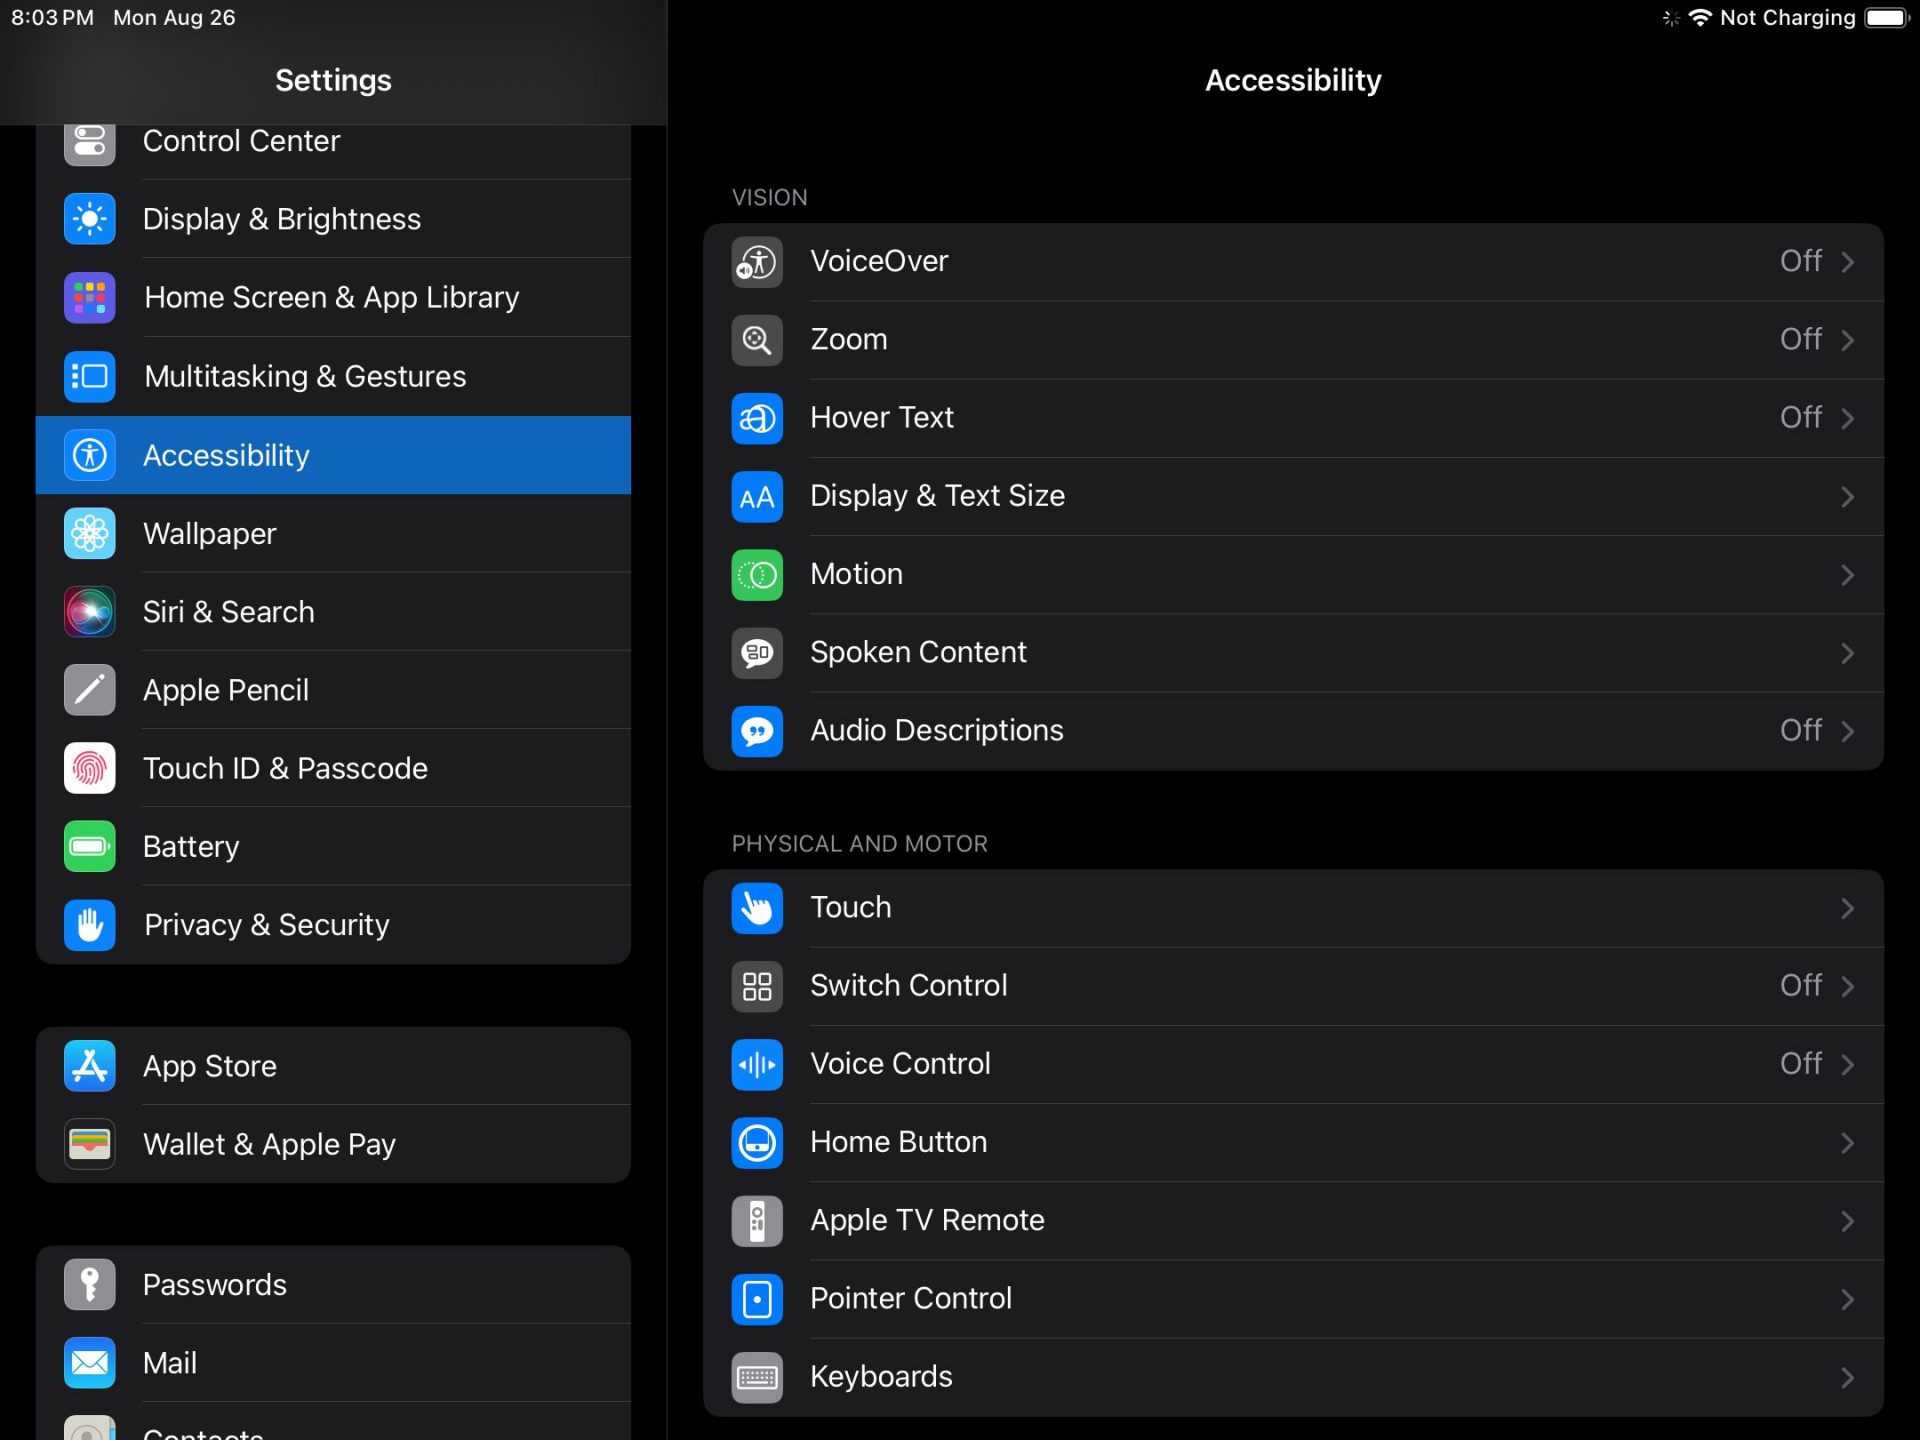Tap the Siri & Search icon

click(x=90, y=612)
